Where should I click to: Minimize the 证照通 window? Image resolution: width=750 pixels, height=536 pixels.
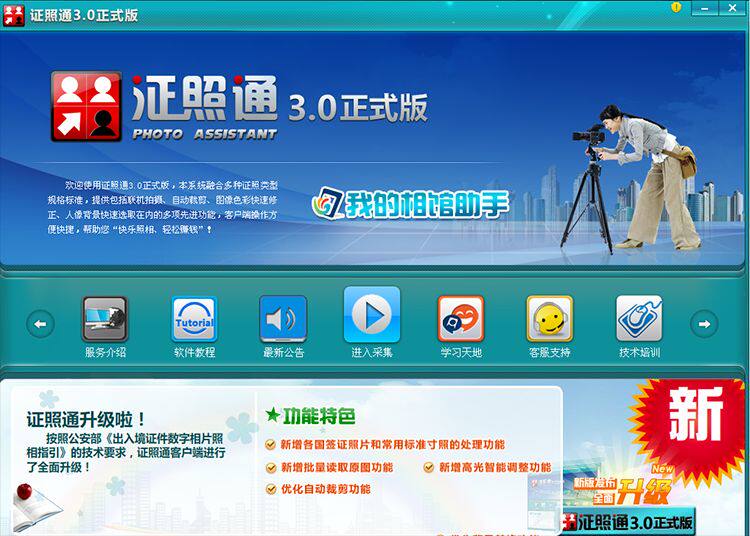coord(705,8)
